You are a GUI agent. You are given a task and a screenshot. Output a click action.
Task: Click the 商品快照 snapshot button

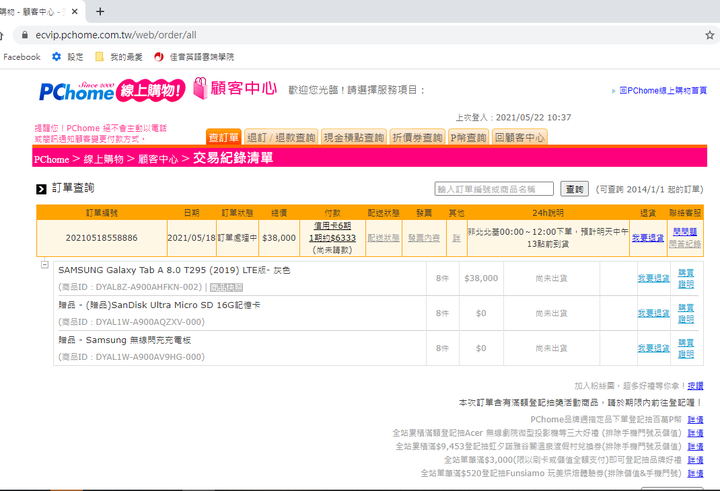pyautogui.click(x=226, y=288)
